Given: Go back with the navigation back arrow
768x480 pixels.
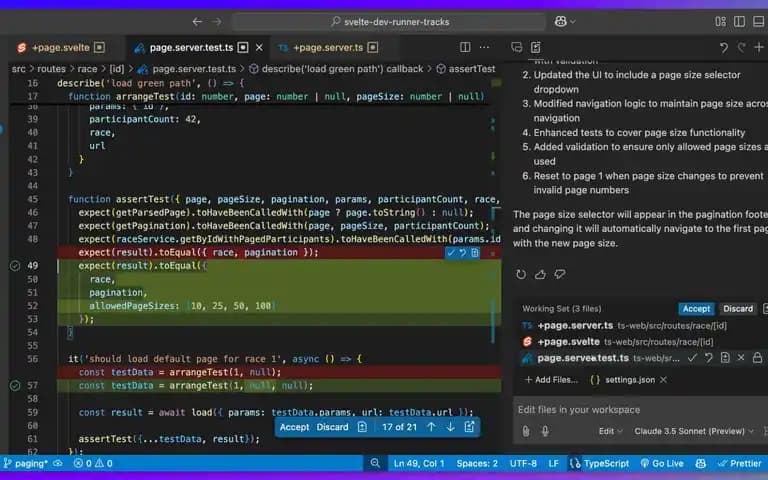Looking at the screenshot, I should click(197, 22).
